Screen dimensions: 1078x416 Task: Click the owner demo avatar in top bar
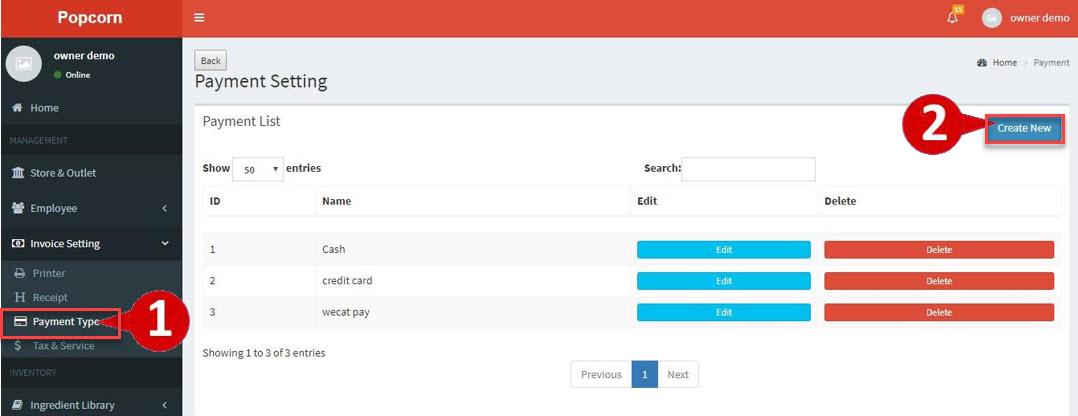click(x=991, y=18)
